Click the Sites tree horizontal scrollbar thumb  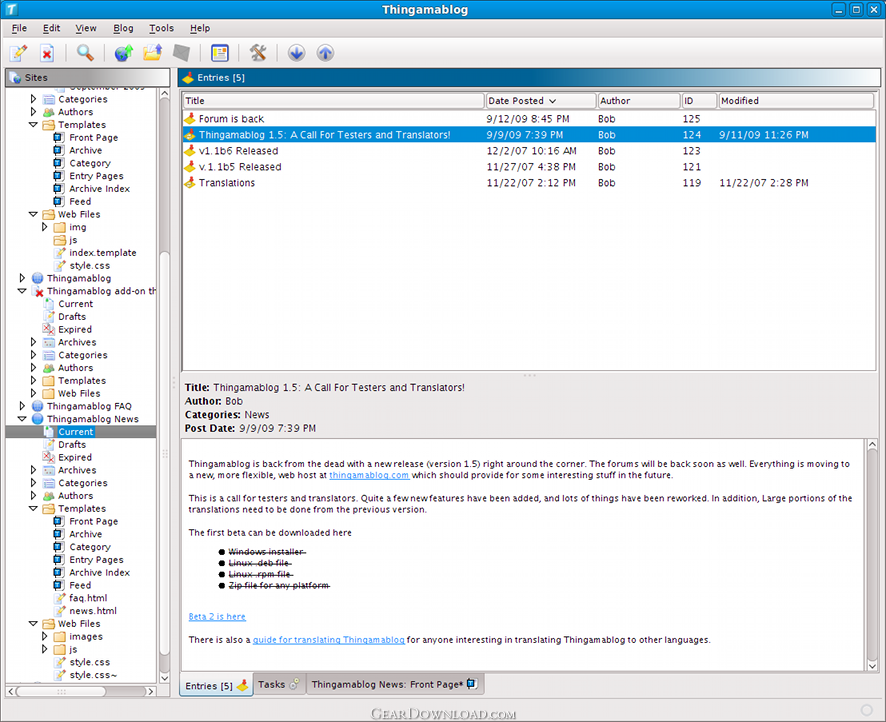(x=60, y=691)
